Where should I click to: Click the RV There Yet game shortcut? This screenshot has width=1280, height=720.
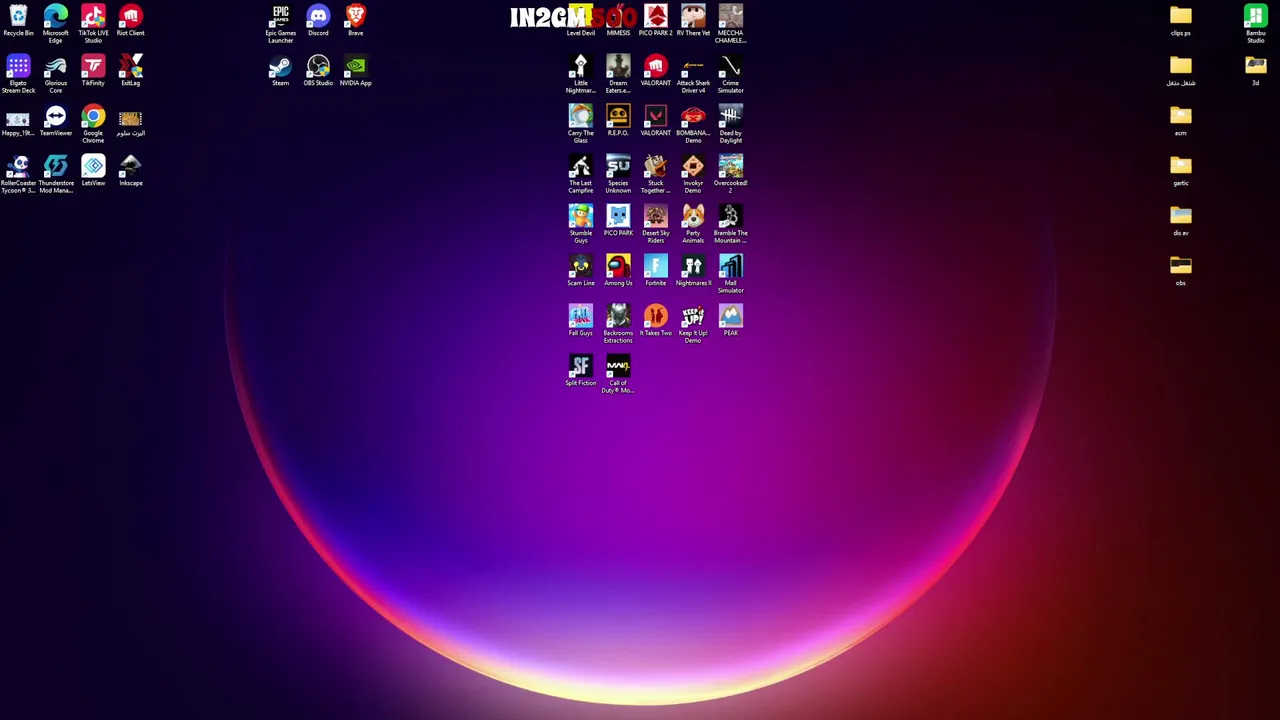coord(693,16)
